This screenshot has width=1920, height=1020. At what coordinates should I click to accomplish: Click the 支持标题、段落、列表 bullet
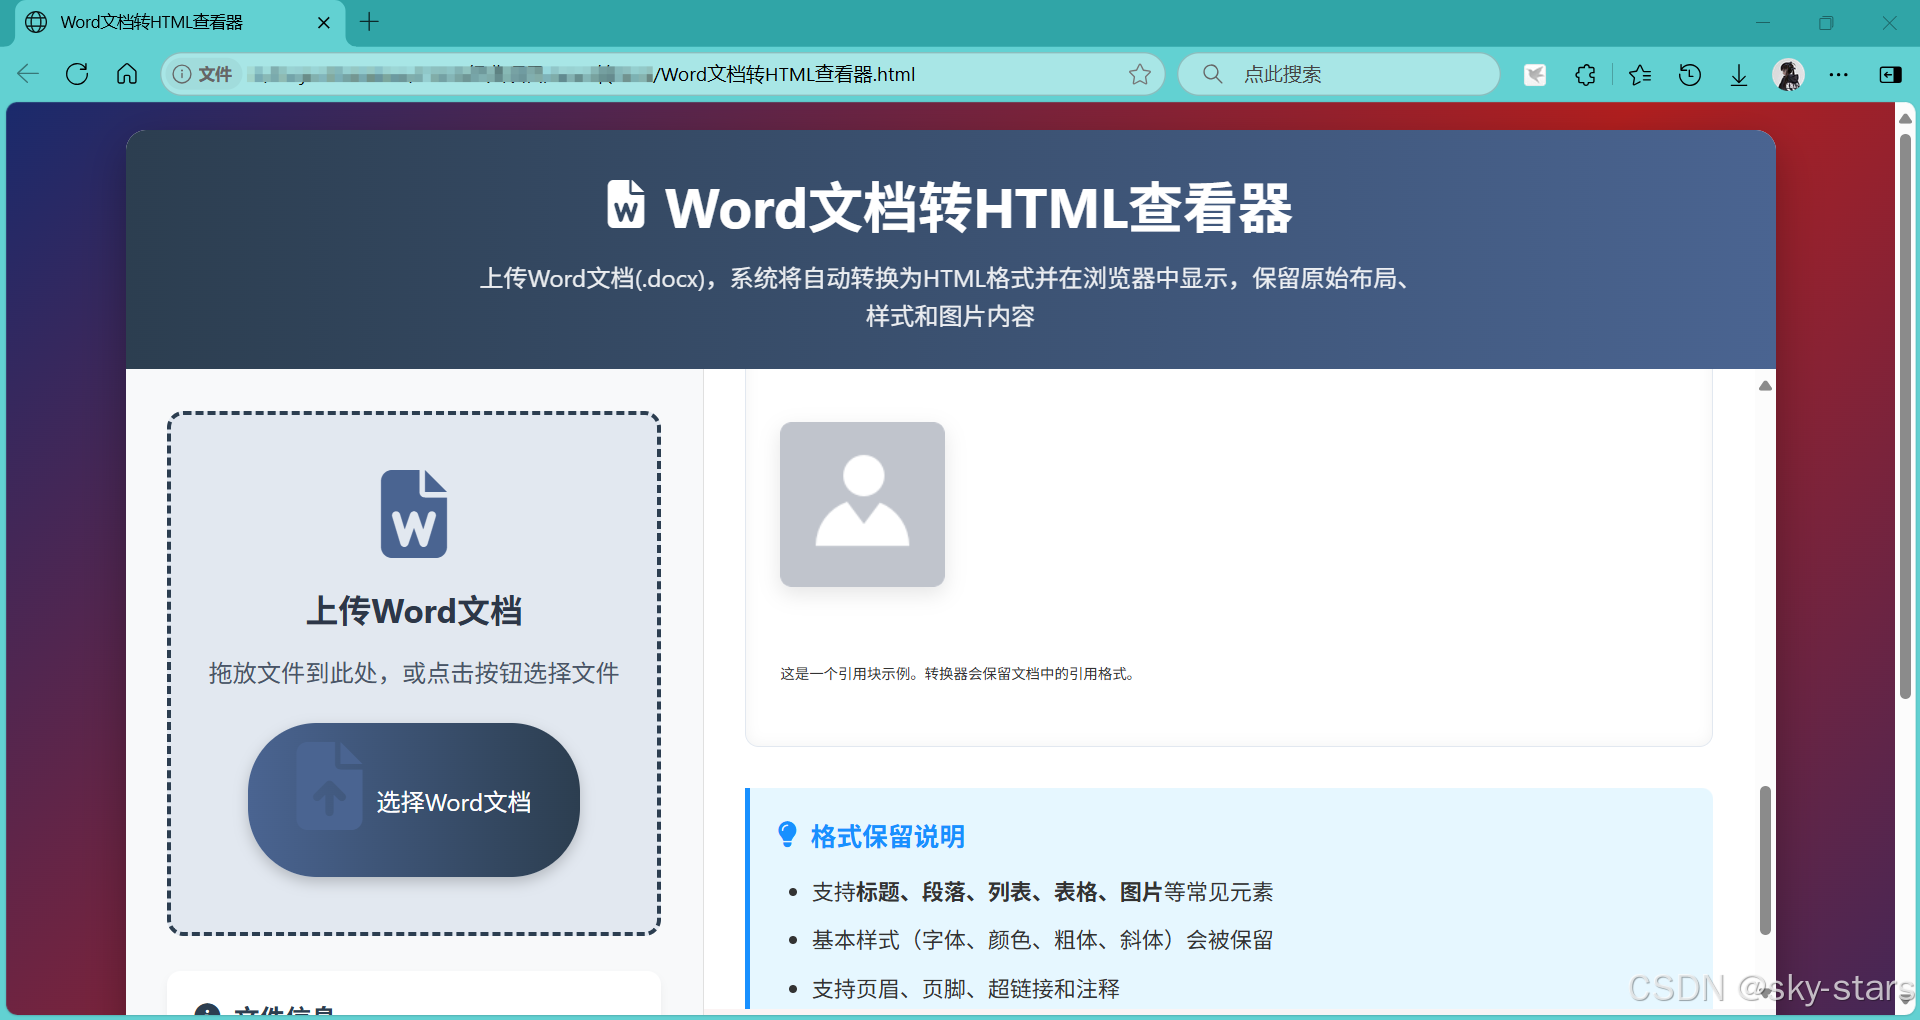point(1042,892)
